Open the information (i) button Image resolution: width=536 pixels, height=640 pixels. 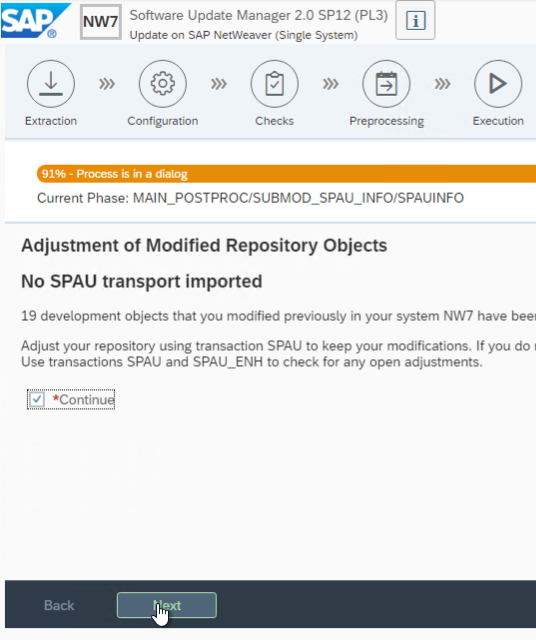(415, 20)
